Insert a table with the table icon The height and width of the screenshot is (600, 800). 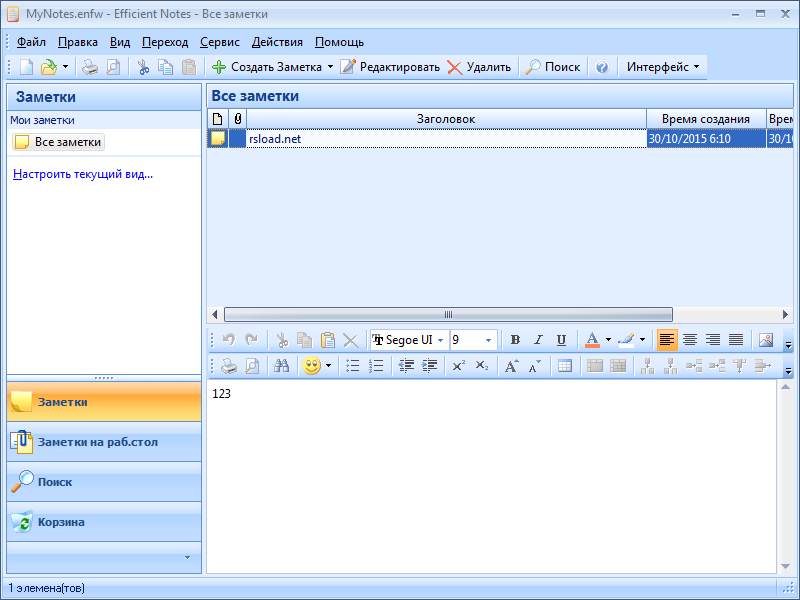click(x=565, y=366)
